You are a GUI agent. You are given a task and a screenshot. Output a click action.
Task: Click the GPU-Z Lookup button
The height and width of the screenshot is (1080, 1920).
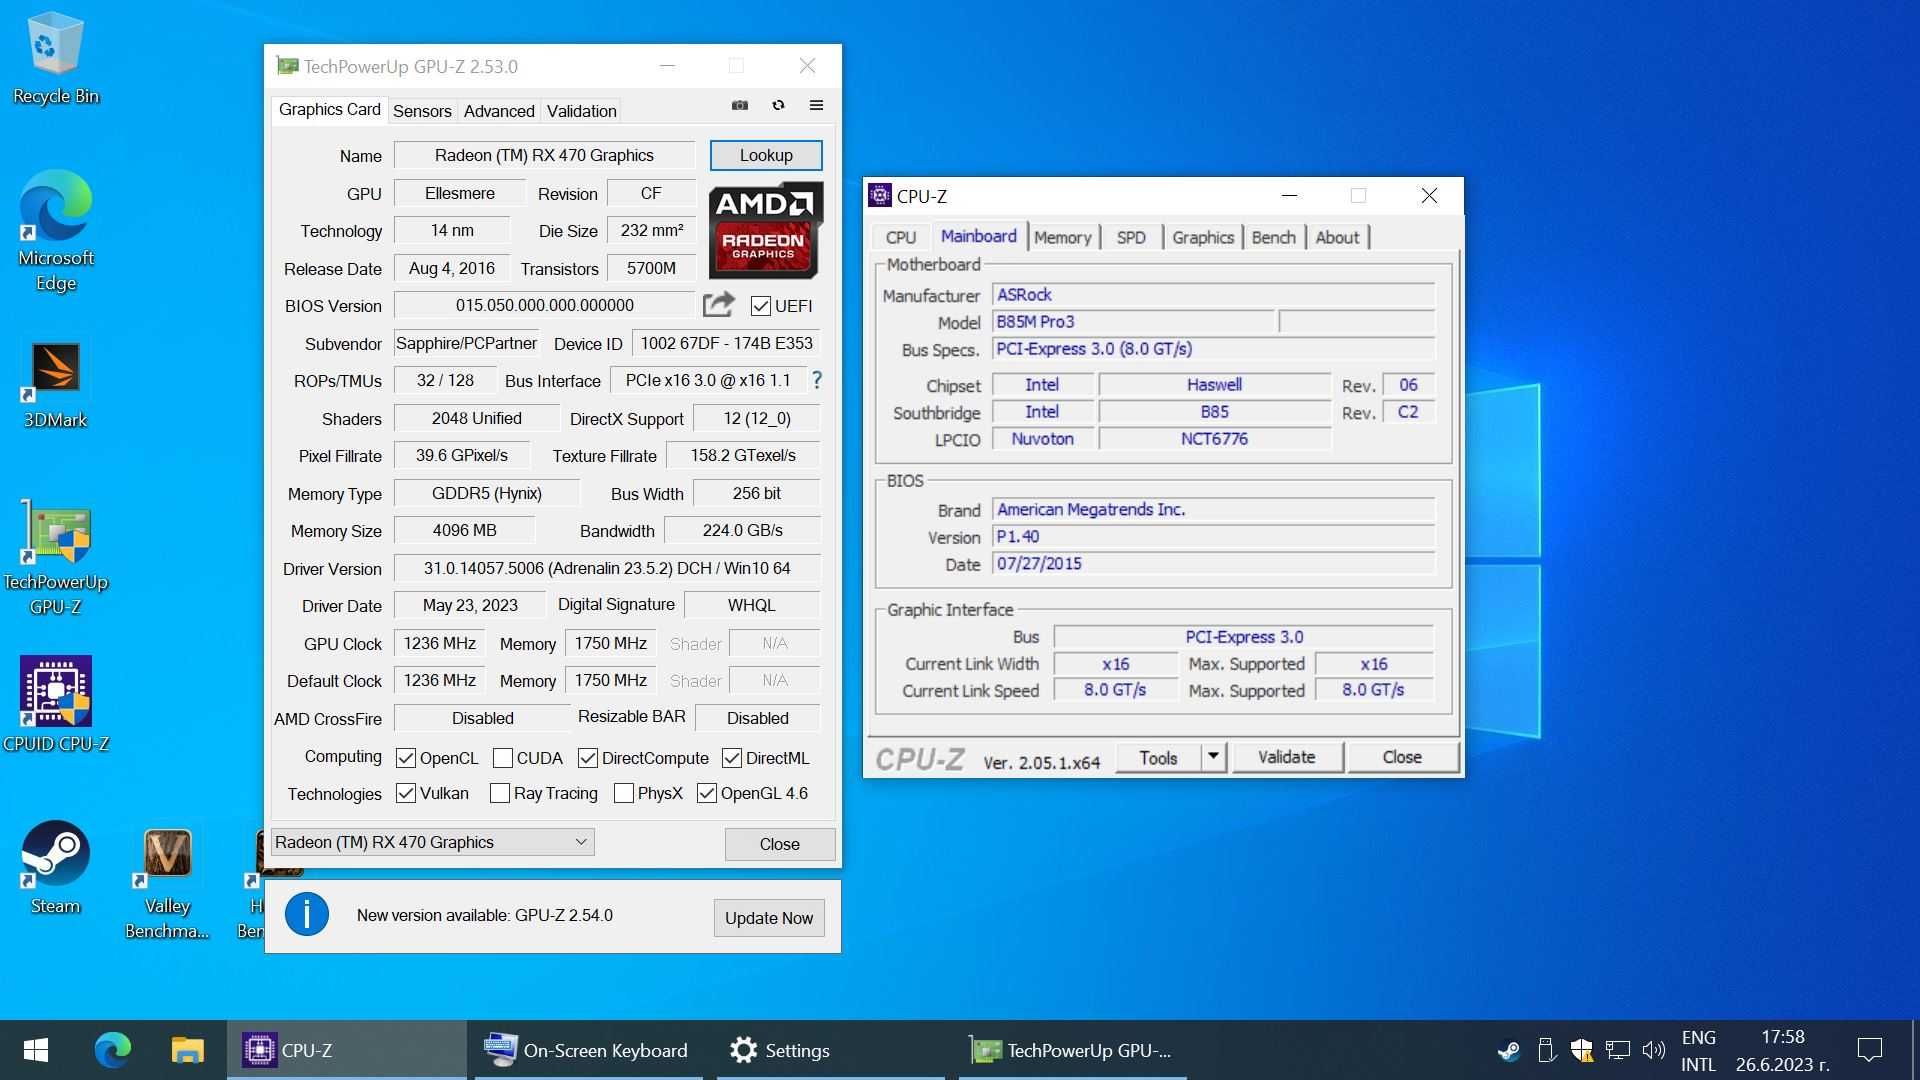click(766, 155)
